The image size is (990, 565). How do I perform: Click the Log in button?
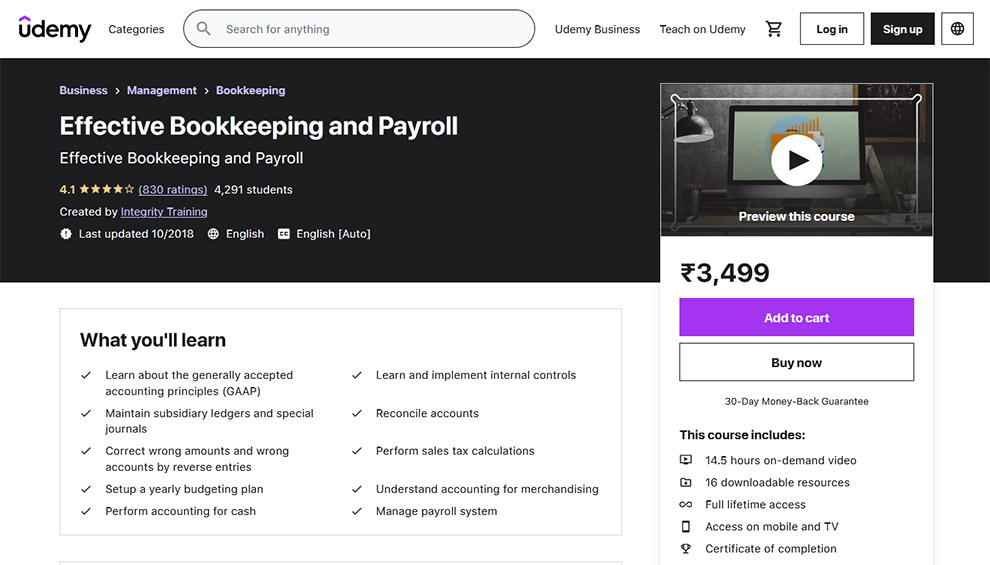[832, 28]
